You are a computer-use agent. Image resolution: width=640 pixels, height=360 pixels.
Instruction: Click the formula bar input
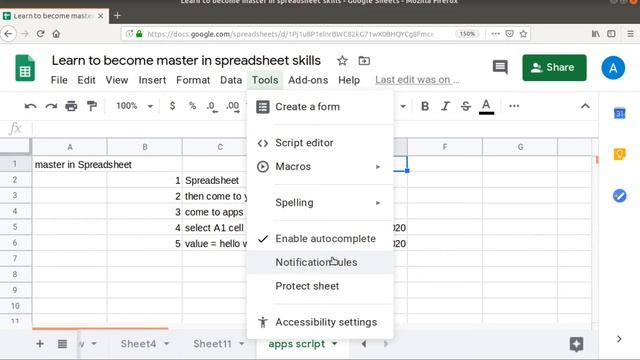(314, 129)
